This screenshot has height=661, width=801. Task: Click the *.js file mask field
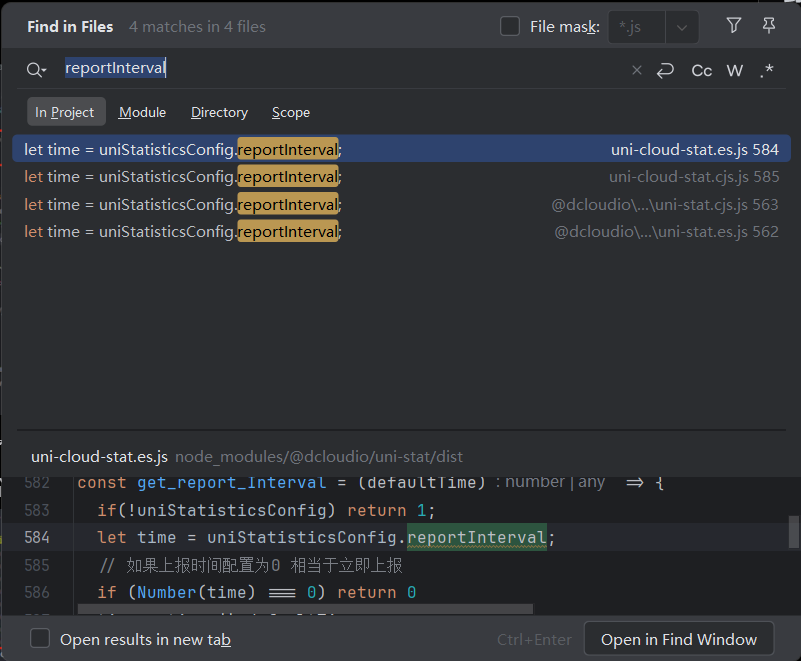pos(636,27)
